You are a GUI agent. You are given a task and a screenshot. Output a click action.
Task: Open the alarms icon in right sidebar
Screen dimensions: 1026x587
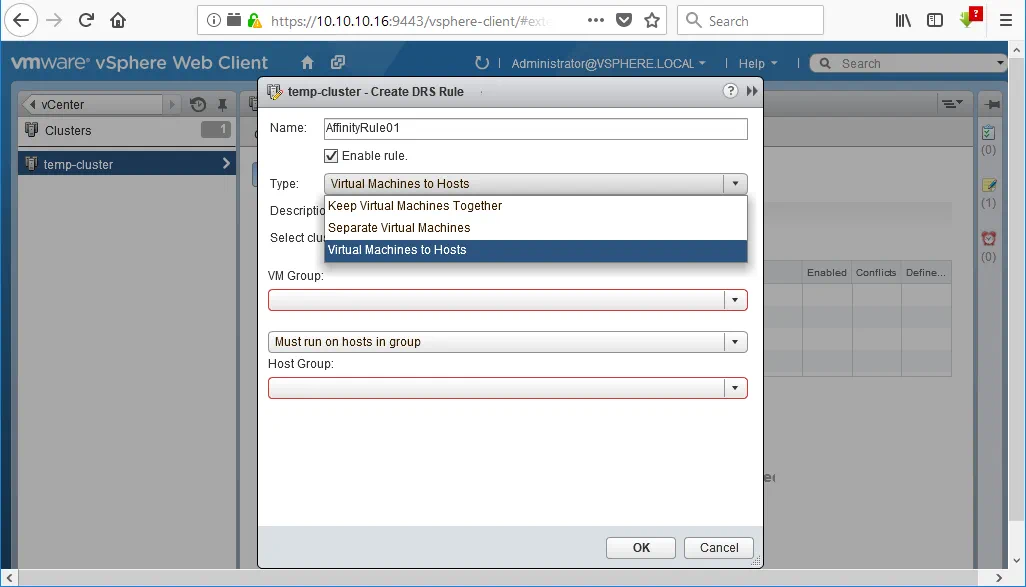[x=988, y=239]
